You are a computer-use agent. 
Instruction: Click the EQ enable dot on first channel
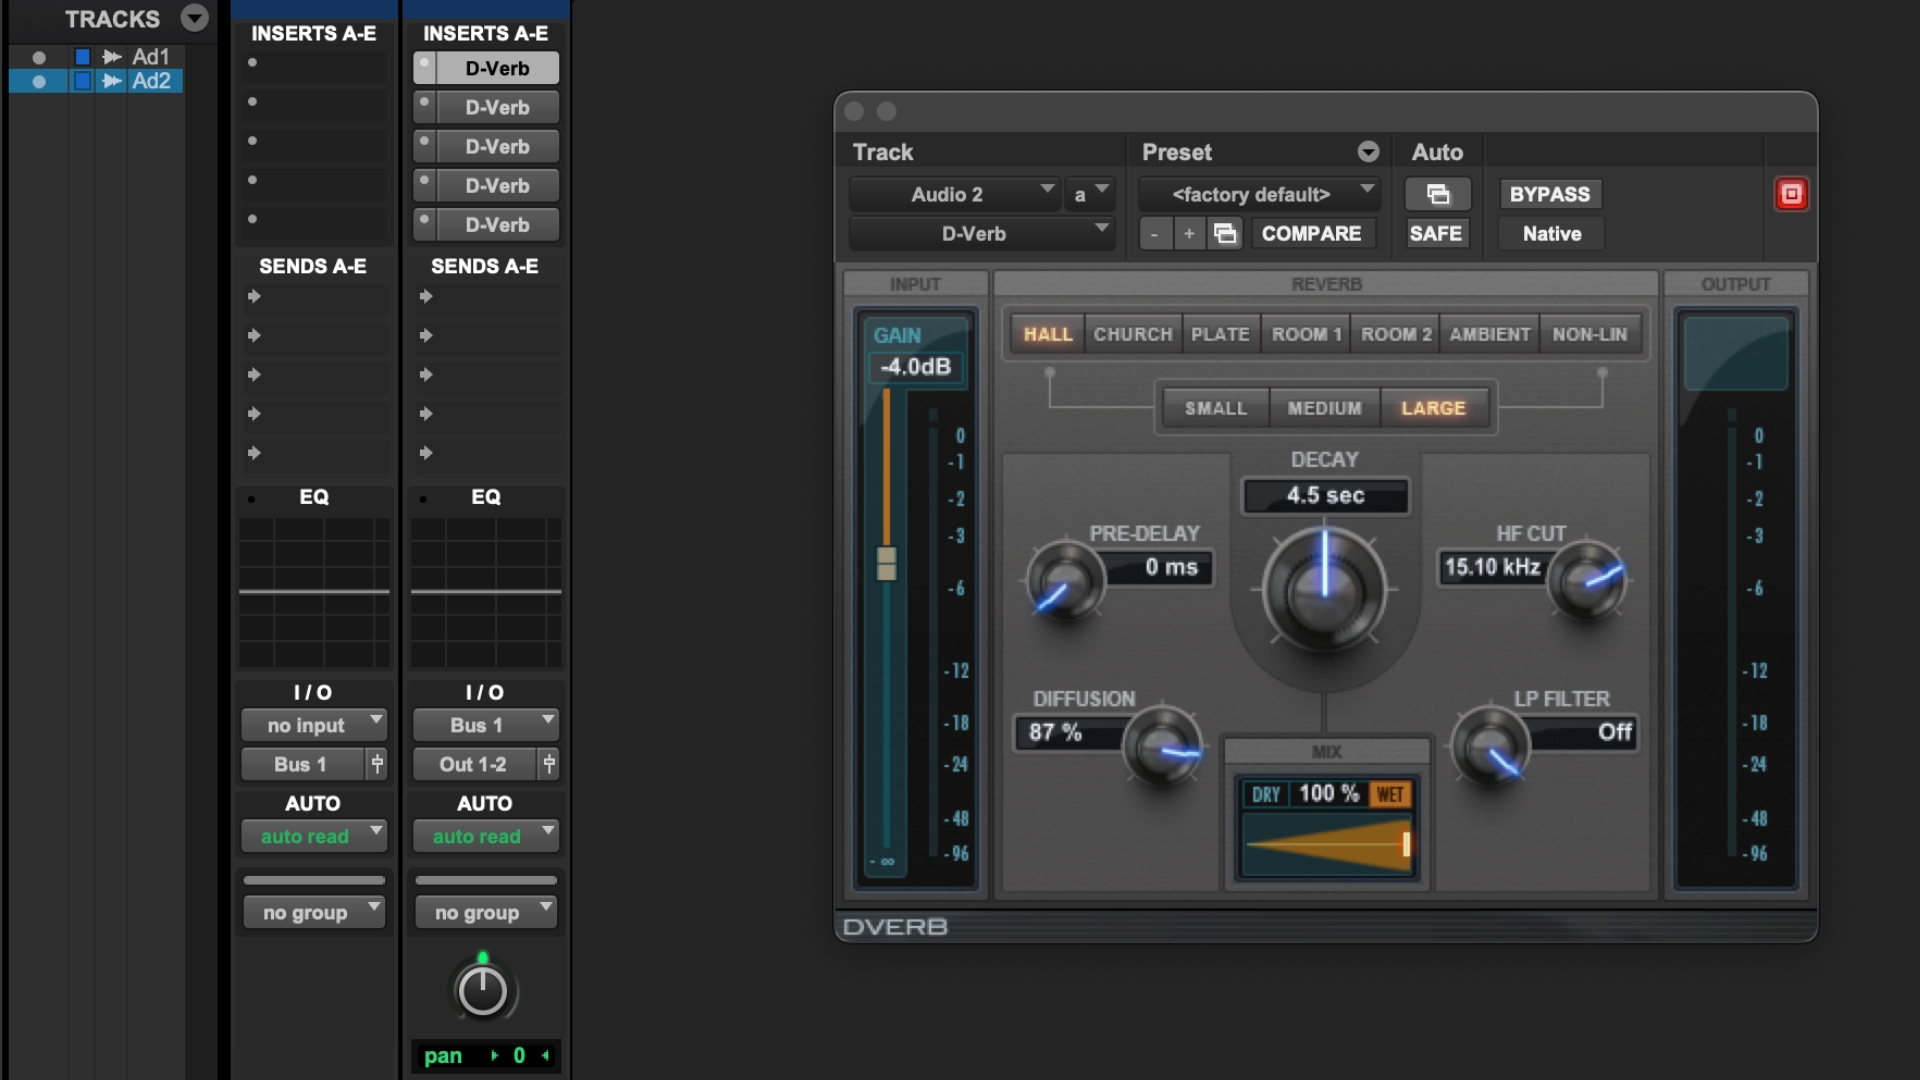pyautogui.click(x=251, y=499)
